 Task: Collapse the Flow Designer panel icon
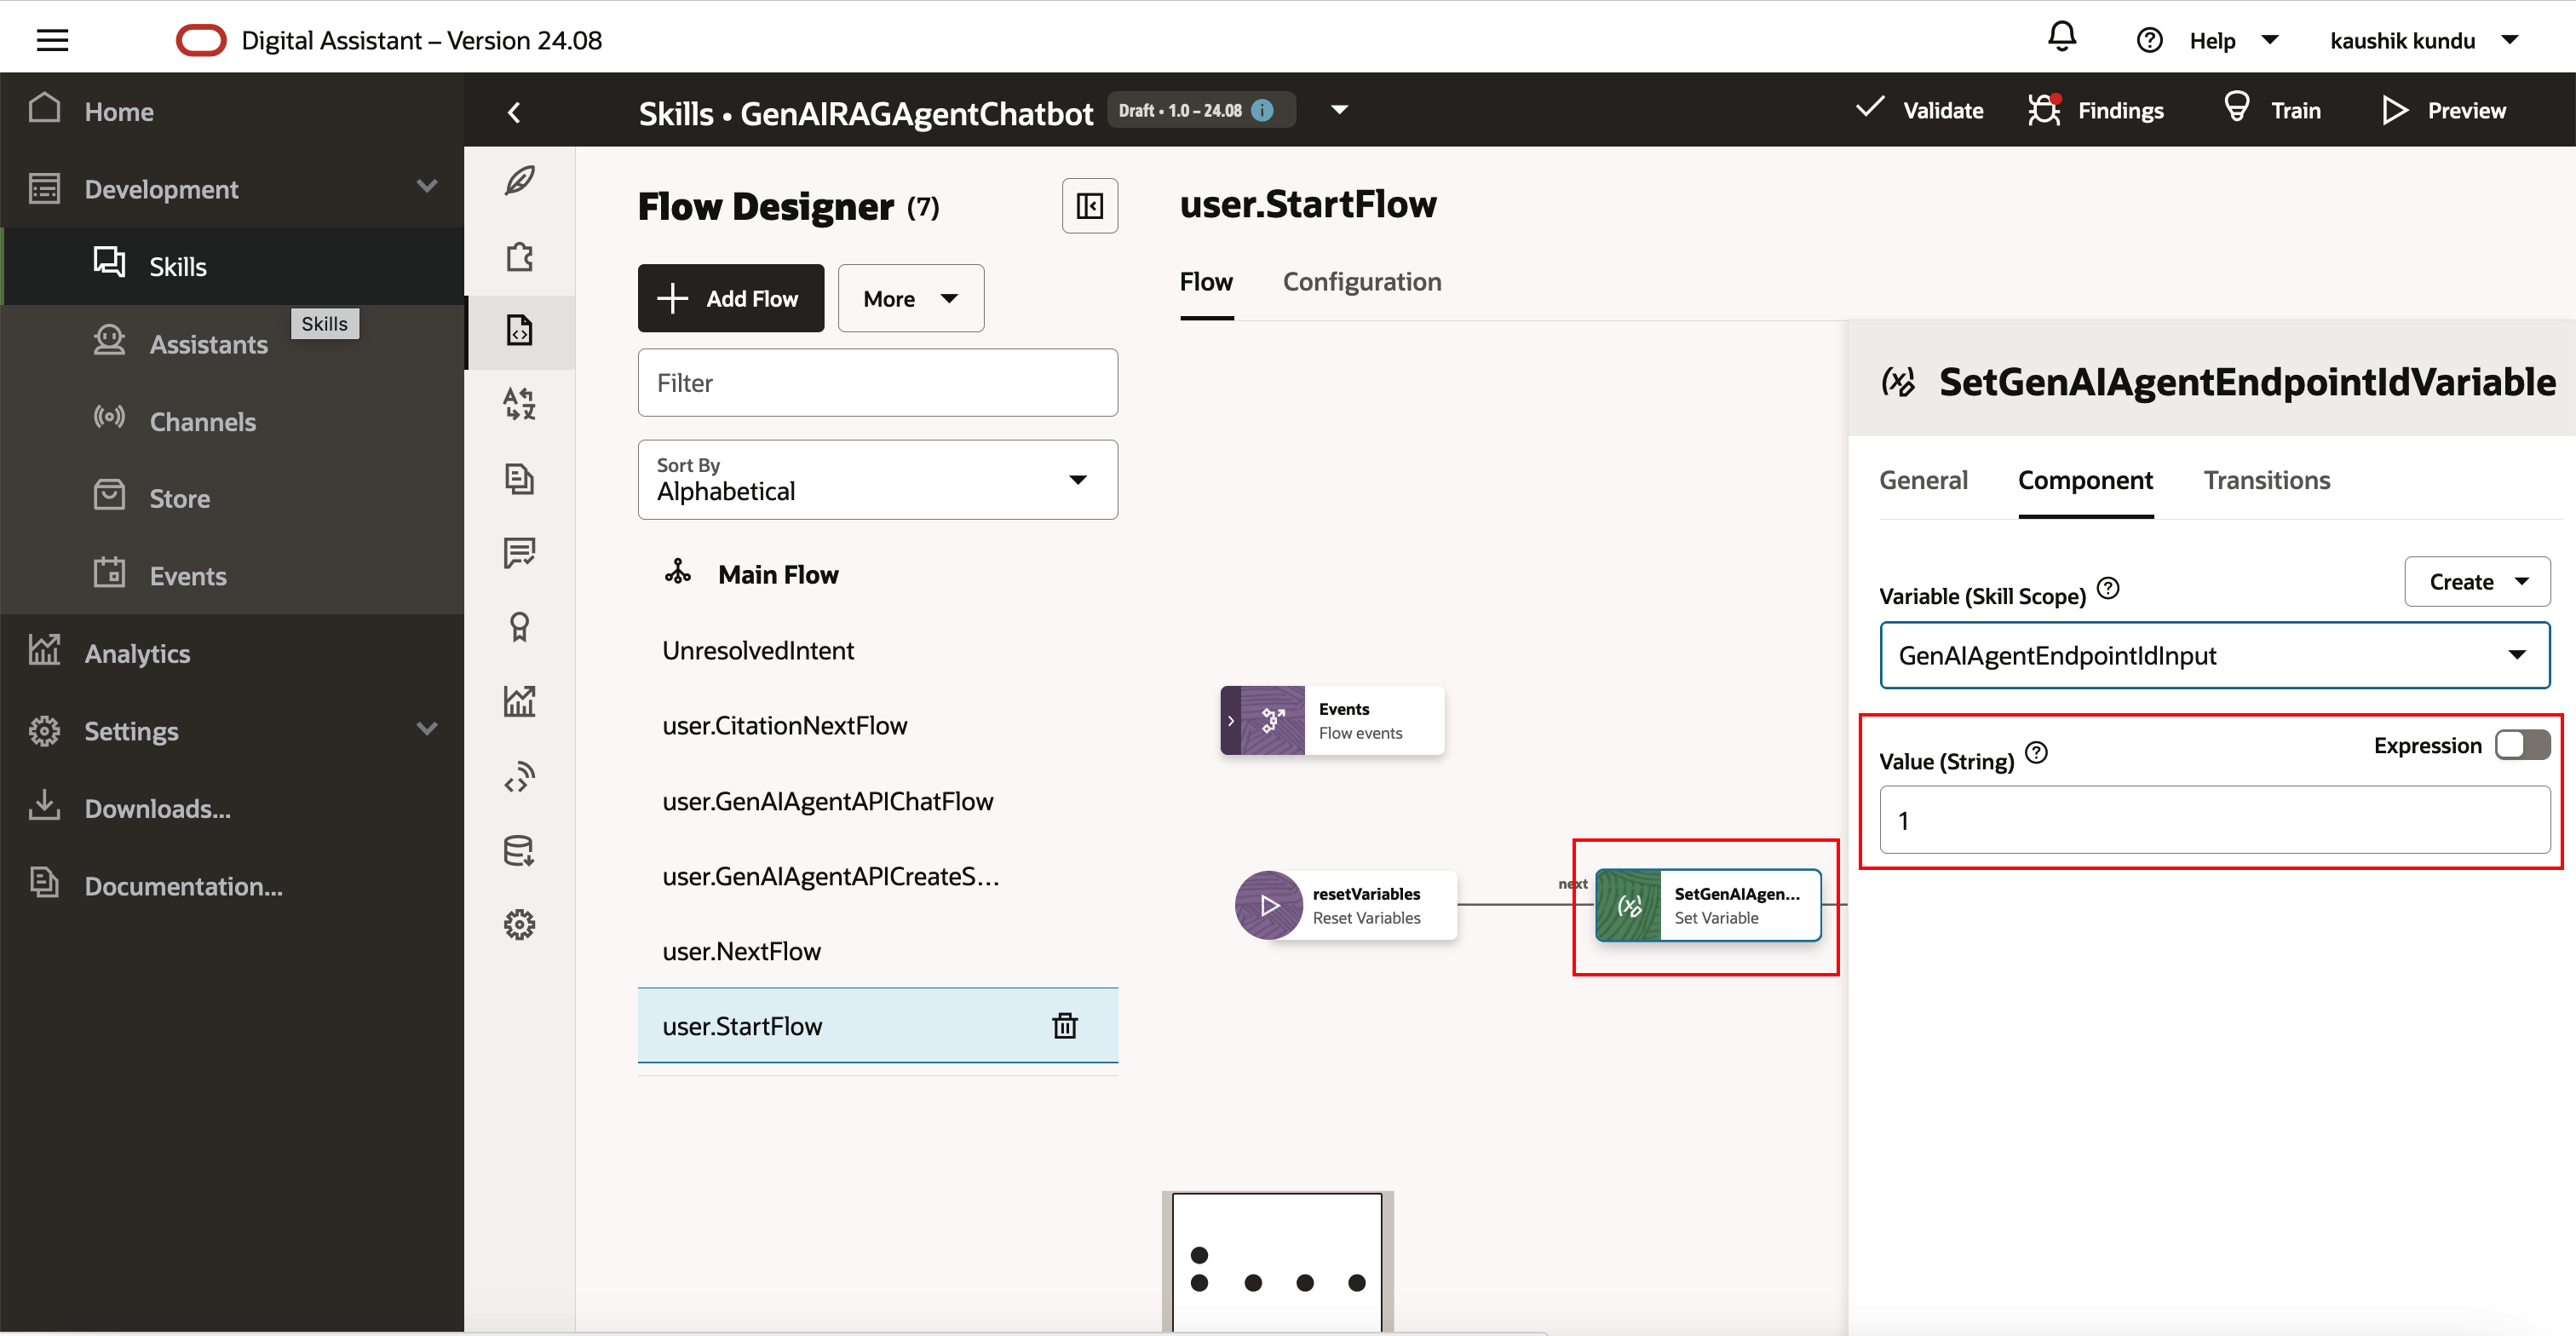click(1089, 206)
